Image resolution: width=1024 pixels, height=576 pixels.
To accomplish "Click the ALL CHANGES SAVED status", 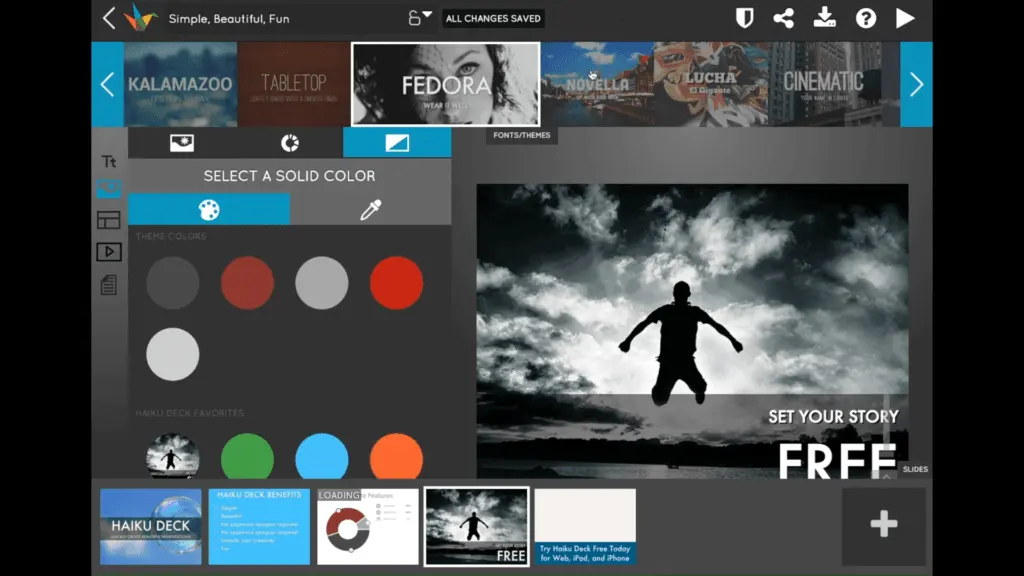I will click(x=493, y=18).
